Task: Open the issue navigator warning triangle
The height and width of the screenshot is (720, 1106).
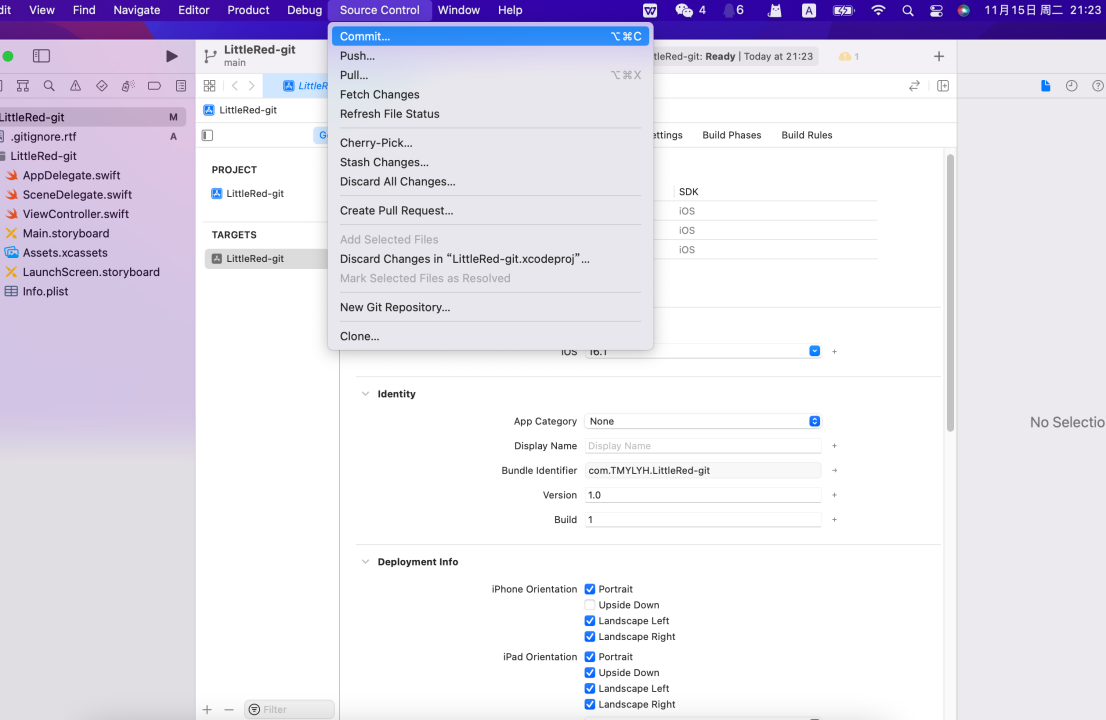Action: 75,86
